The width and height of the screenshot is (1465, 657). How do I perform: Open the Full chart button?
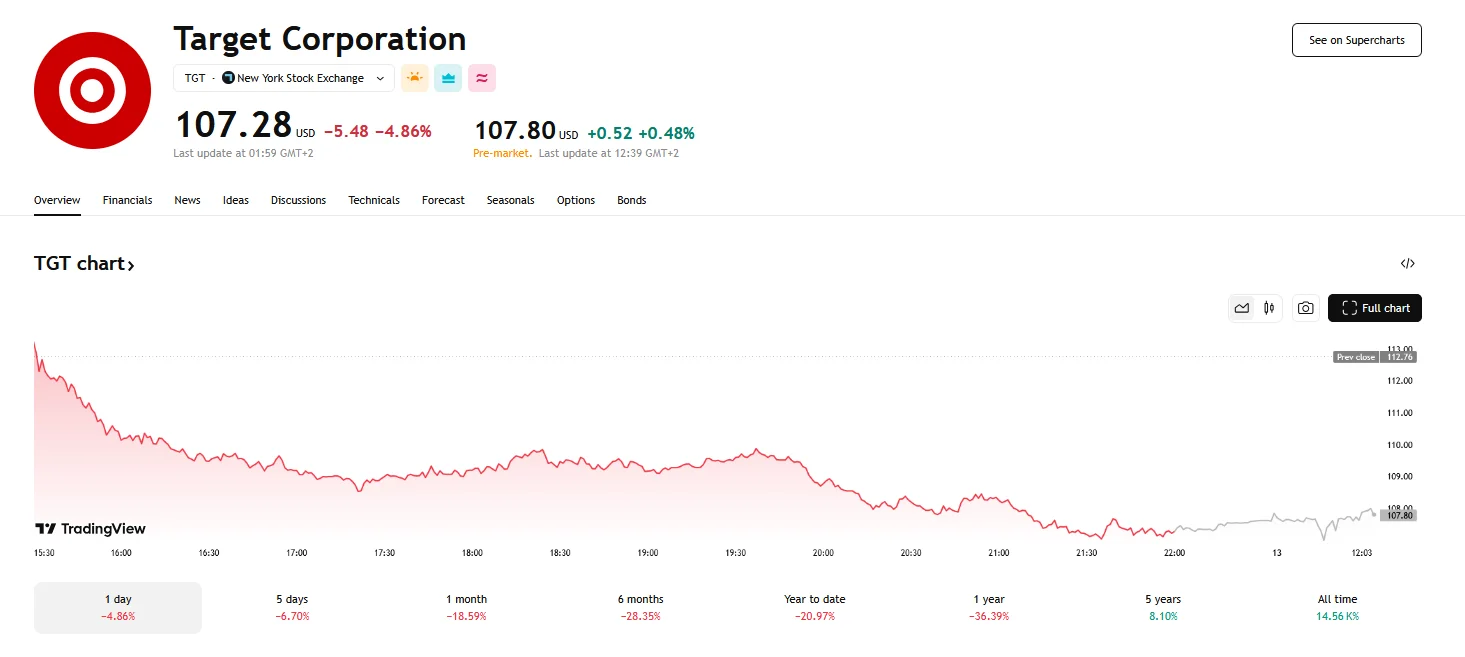click(x=1374, y=308)
